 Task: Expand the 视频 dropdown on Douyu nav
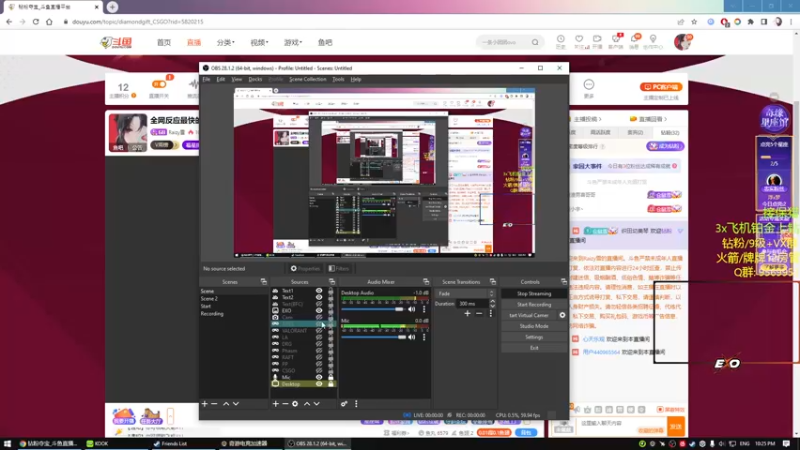[x=259, y=42]
